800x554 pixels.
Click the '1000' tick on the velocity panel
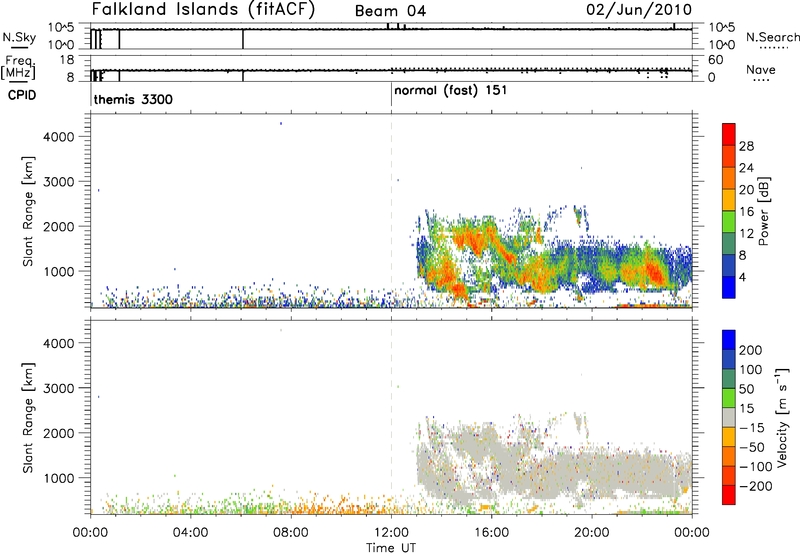pyautogui.click(x=58, y=478)
